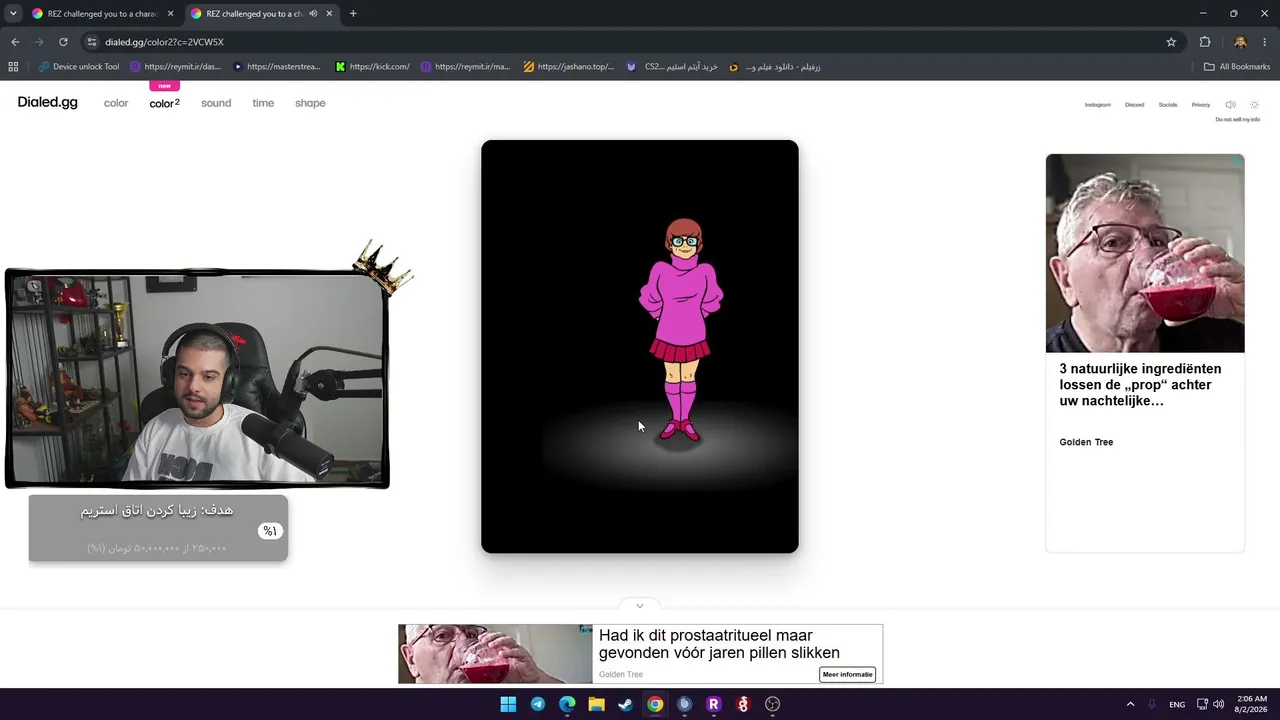The image size is (1280, 720).
Task: Toggle light/dark theme sun icon
Action: (1255, 105)
